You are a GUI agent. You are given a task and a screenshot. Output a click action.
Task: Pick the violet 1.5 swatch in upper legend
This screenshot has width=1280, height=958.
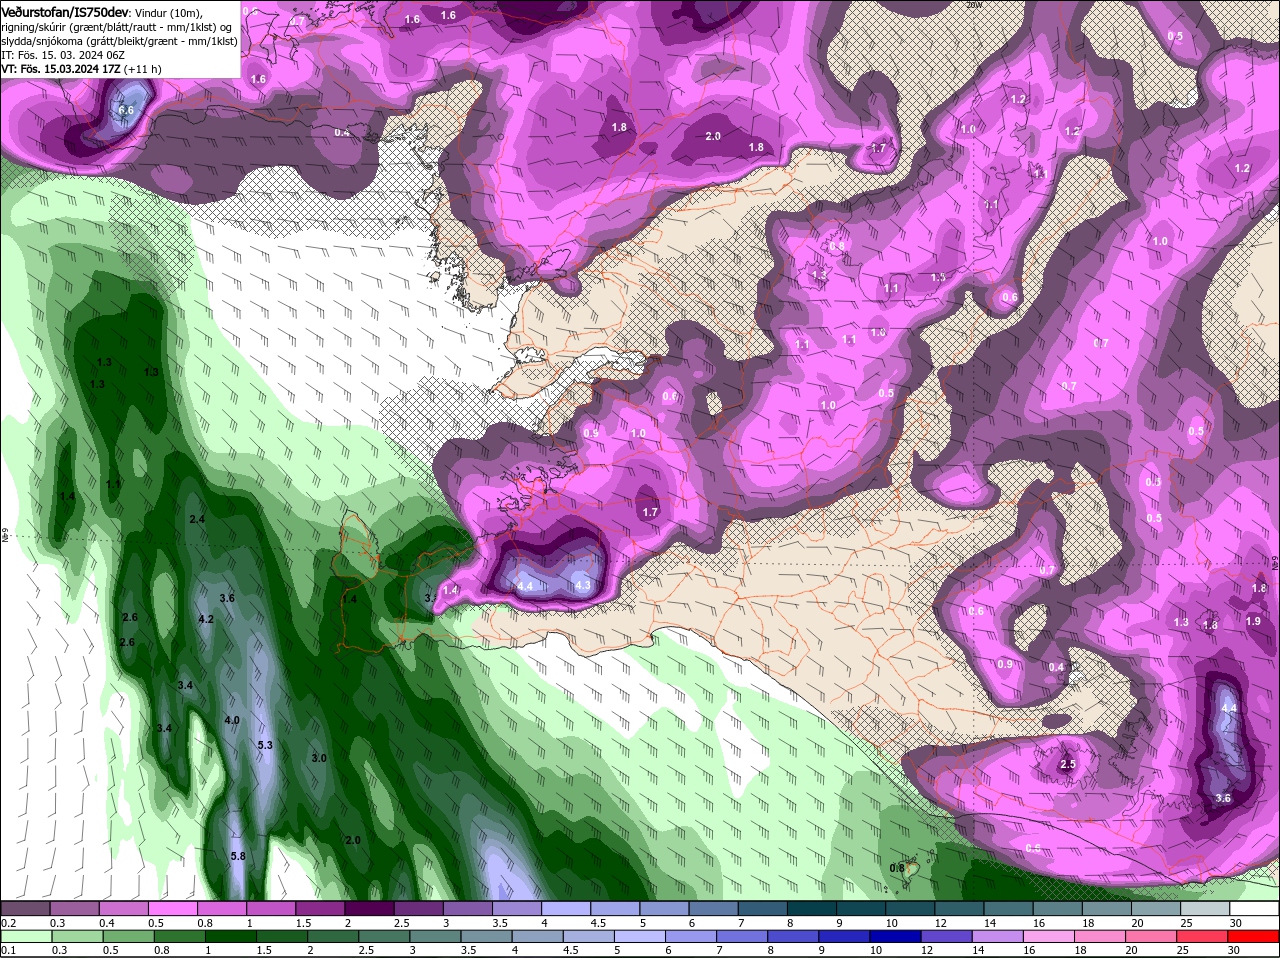[320, 908]
